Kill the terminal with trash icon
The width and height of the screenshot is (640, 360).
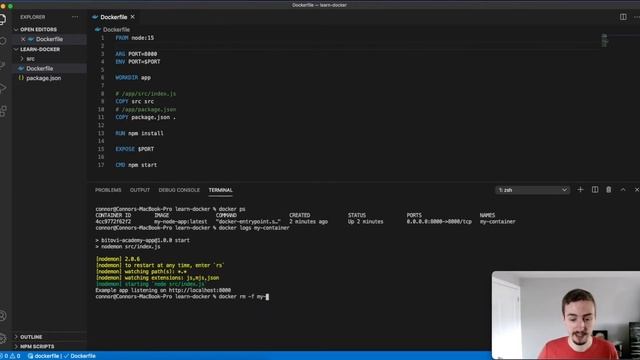point(609,190)
